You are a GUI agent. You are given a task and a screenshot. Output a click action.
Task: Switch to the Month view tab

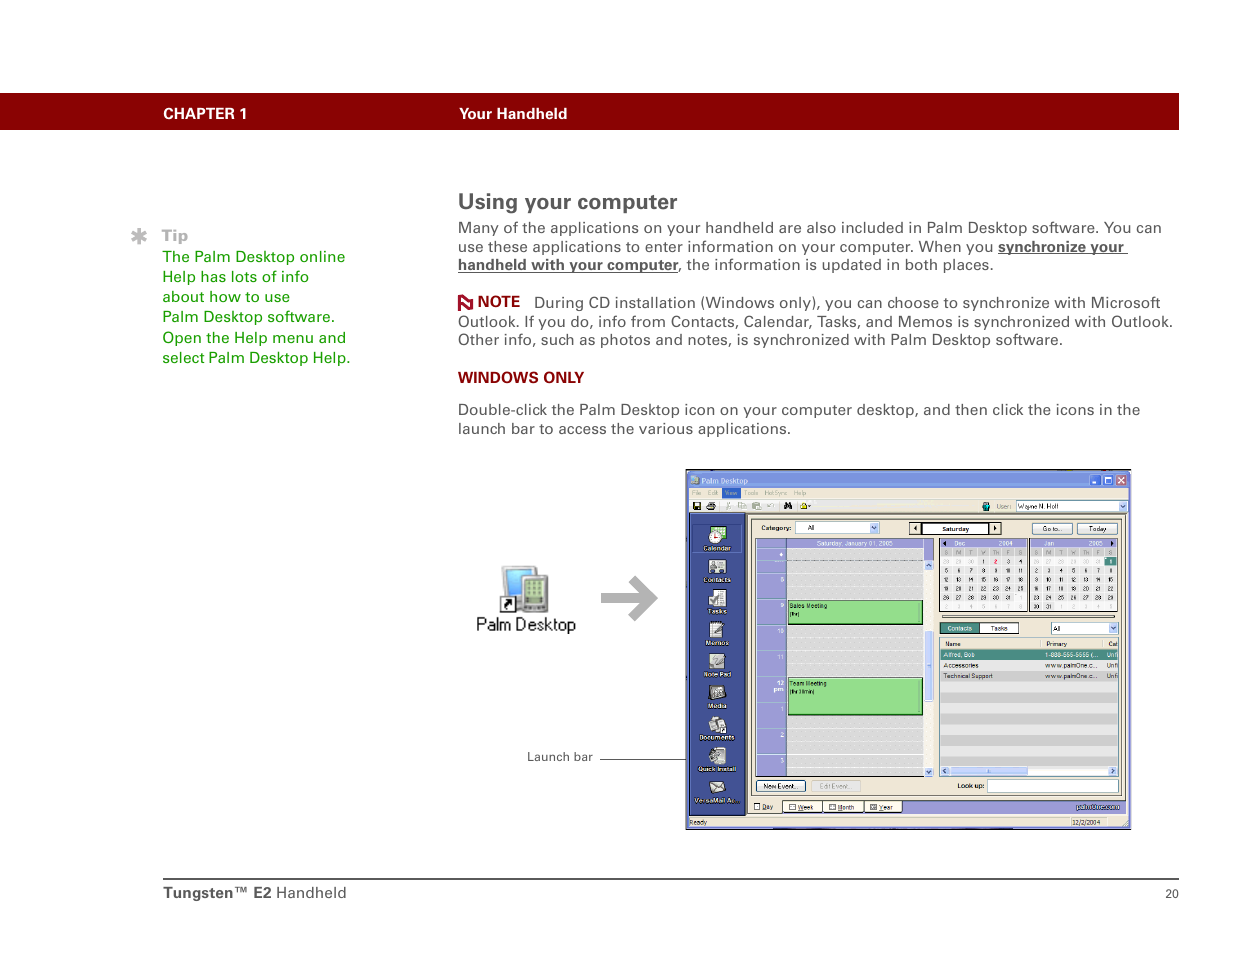(x=842, y=807)
